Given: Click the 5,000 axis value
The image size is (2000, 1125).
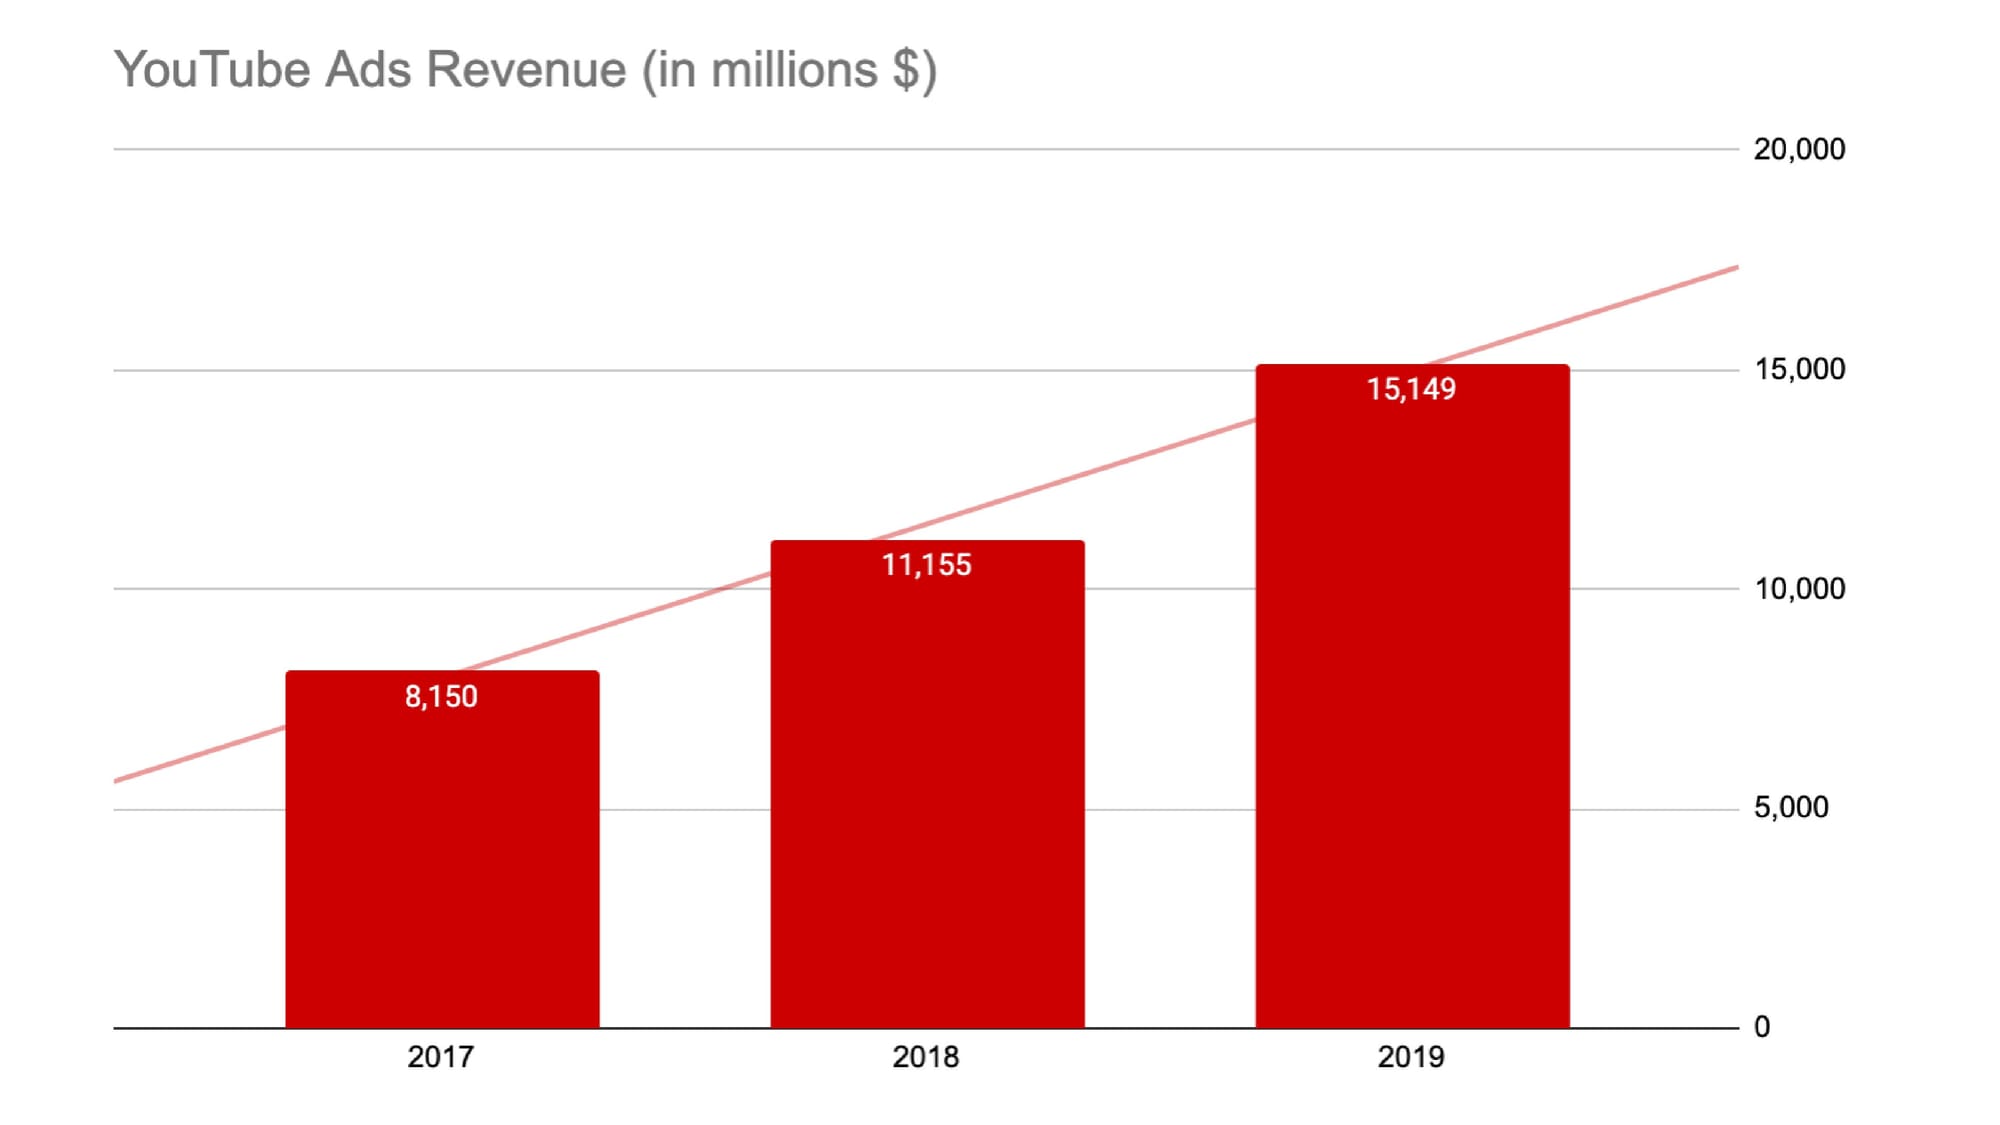Looking at the screenshot, I should pos(1790,808).
